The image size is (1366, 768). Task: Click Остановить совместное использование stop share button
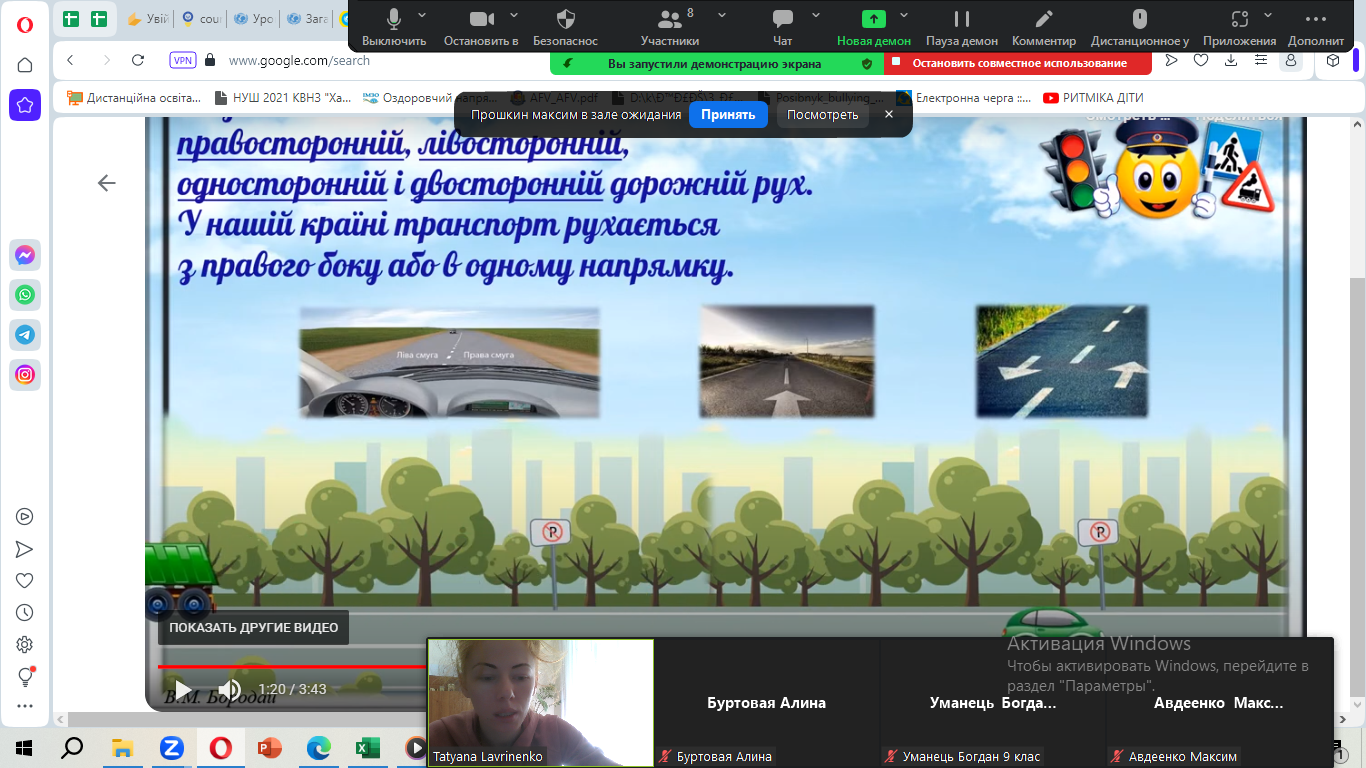(1017, 63)
